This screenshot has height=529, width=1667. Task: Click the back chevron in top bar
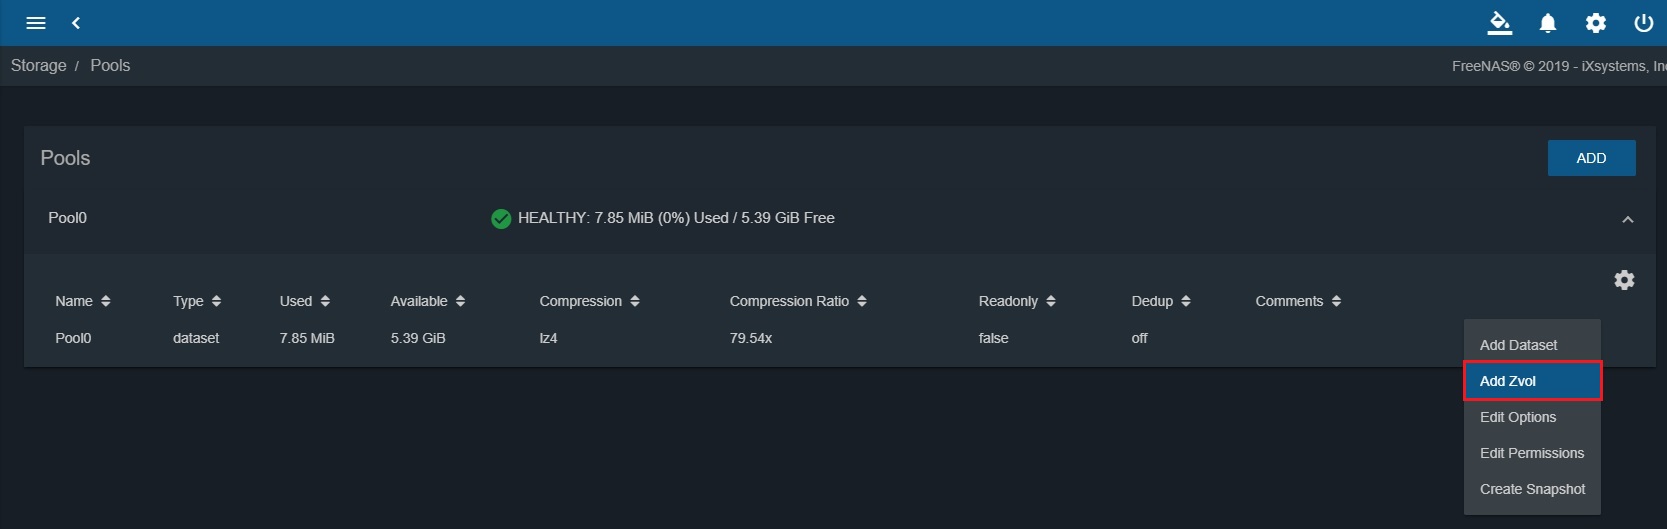pyautogui.click(x=76, y=23)
